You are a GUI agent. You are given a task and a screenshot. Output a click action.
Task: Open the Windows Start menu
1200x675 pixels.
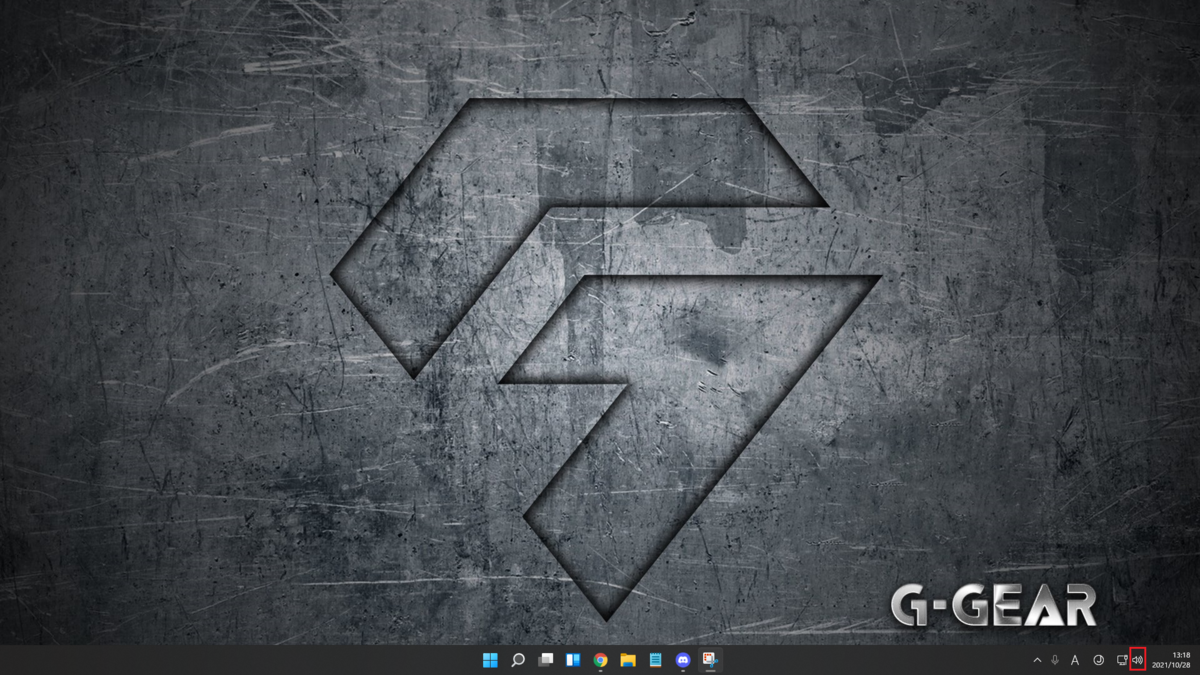pos(490,660)
